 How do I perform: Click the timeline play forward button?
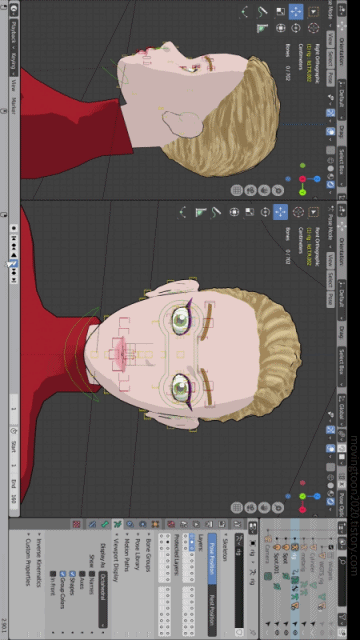13,264
